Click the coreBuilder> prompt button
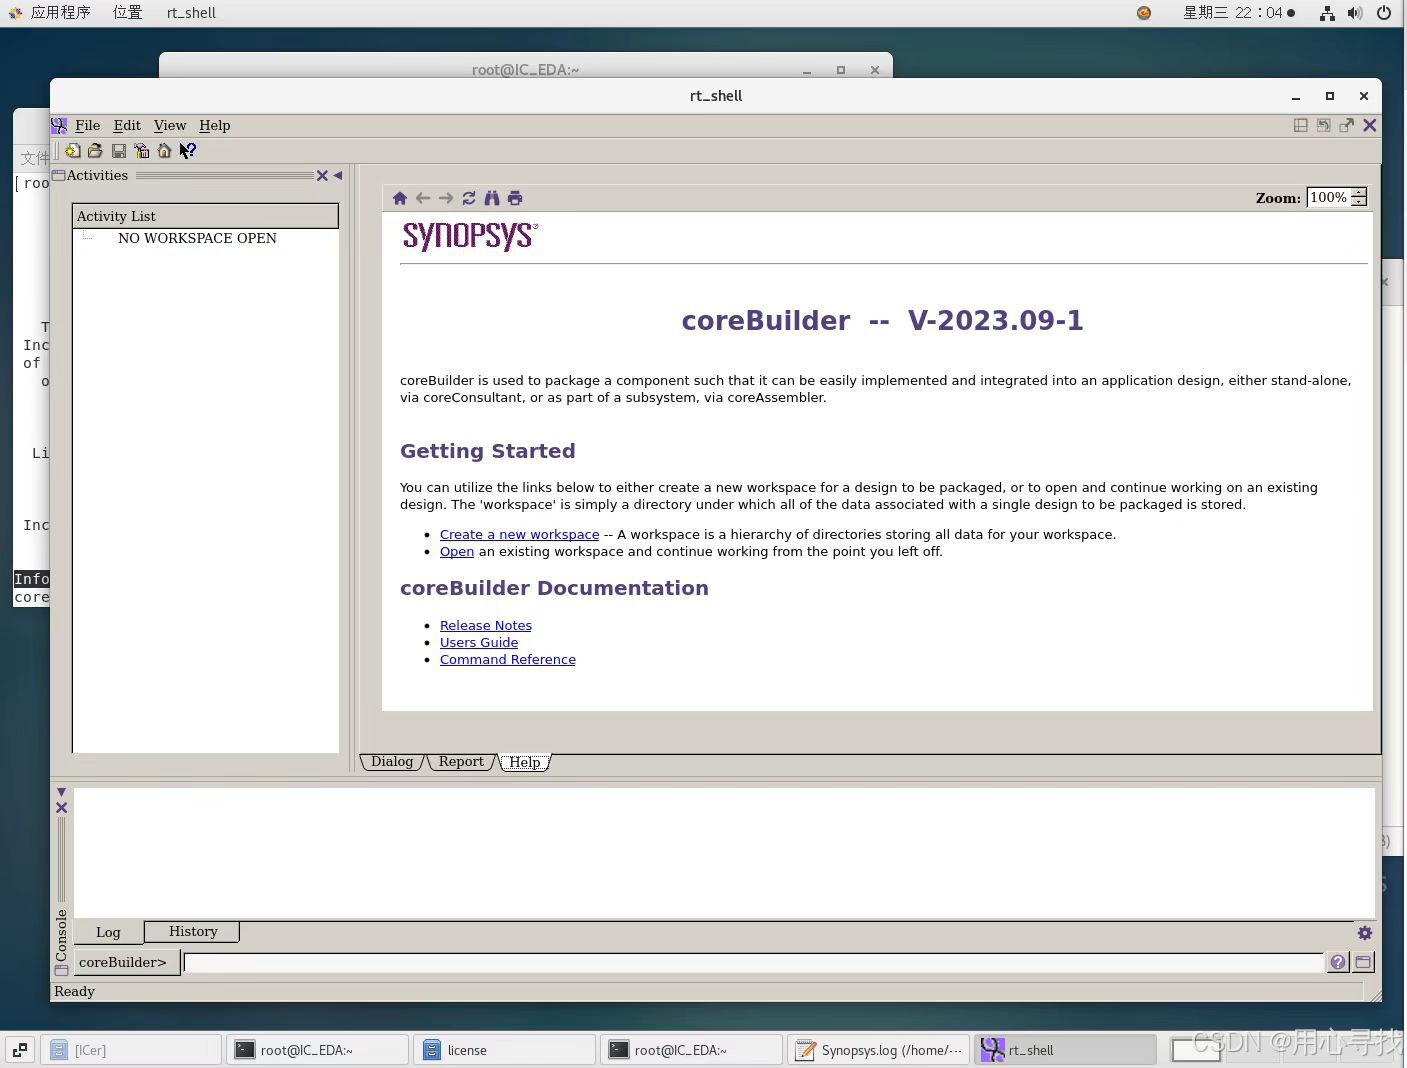 point(126,962)
